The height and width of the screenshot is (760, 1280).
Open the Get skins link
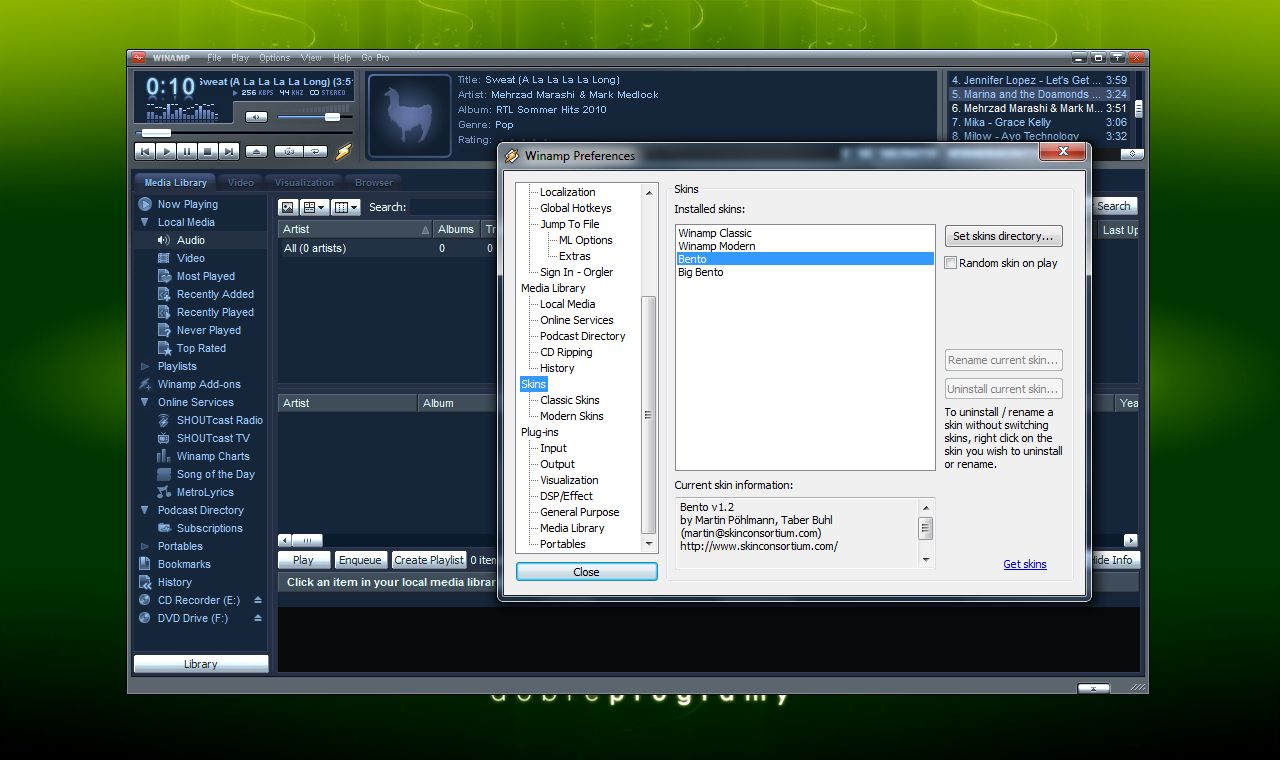[1025, 564]
